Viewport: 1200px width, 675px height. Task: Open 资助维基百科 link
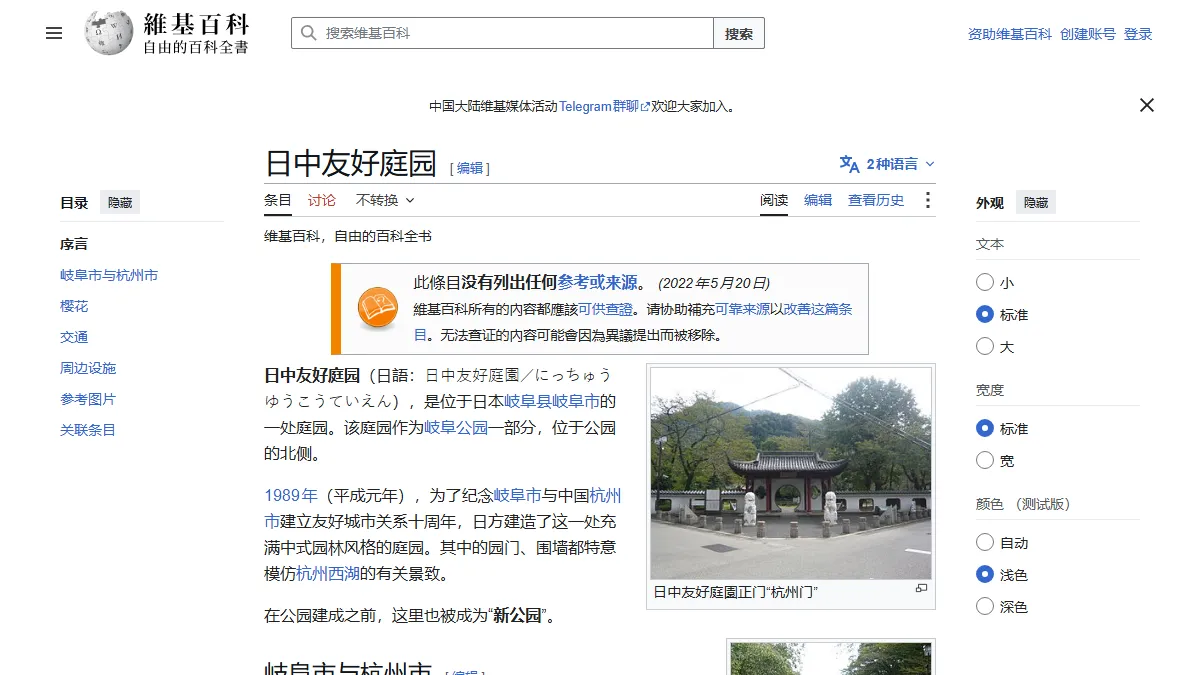(x=1010, y=33)
